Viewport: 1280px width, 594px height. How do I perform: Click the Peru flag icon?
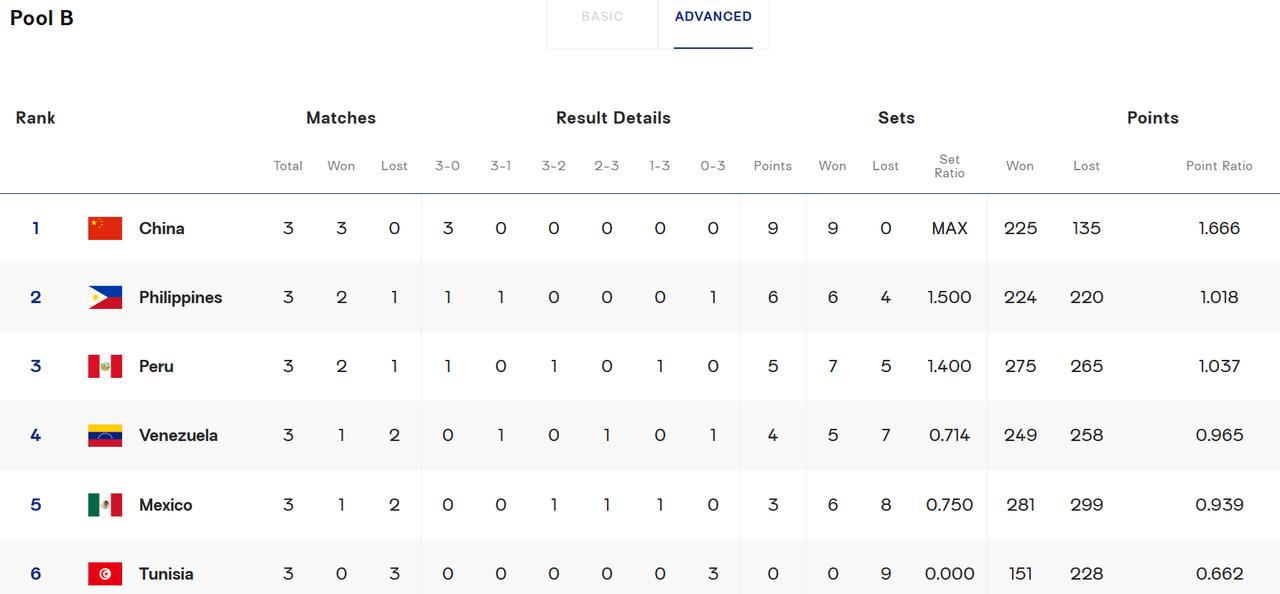(x=105, y=366)
